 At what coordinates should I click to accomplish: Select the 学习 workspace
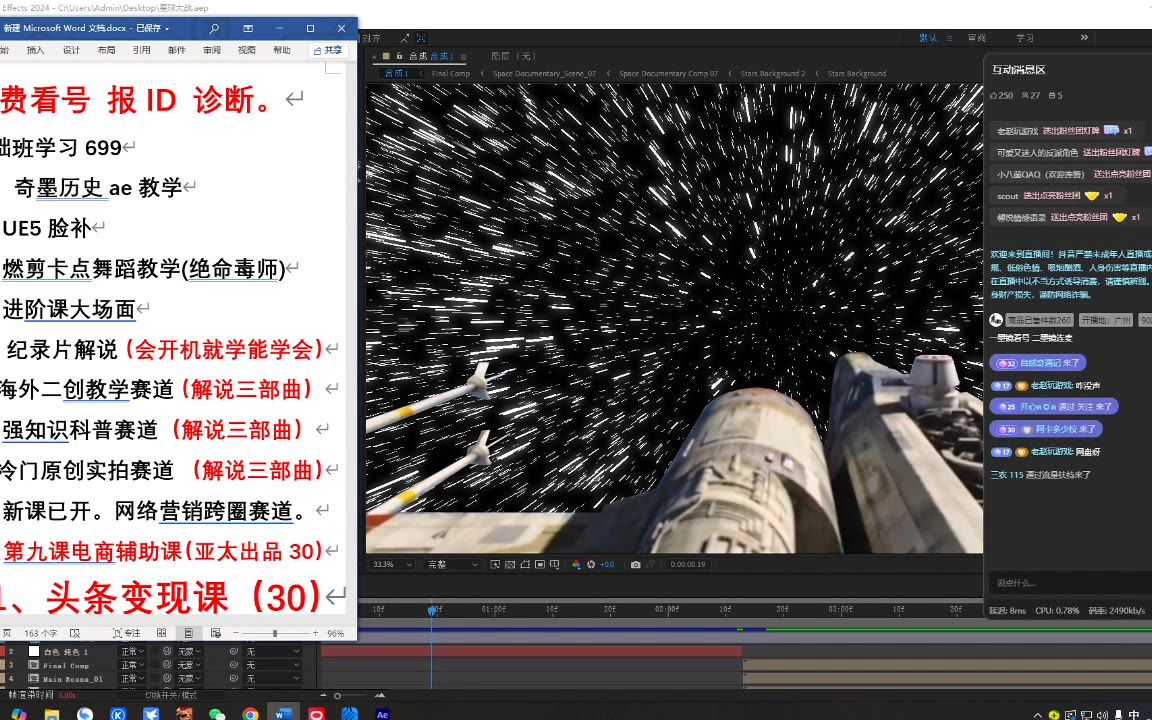point(1025,38)
